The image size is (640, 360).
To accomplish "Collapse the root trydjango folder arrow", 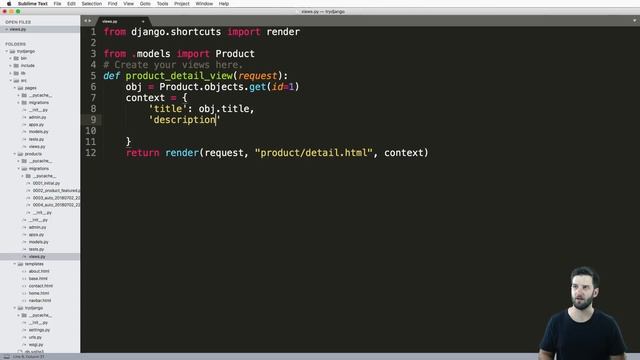I will (x=7, y=51).
